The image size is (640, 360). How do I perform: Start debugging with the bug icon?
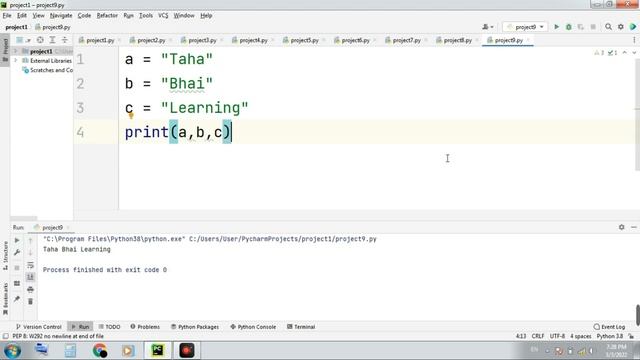tap(569, 27)
